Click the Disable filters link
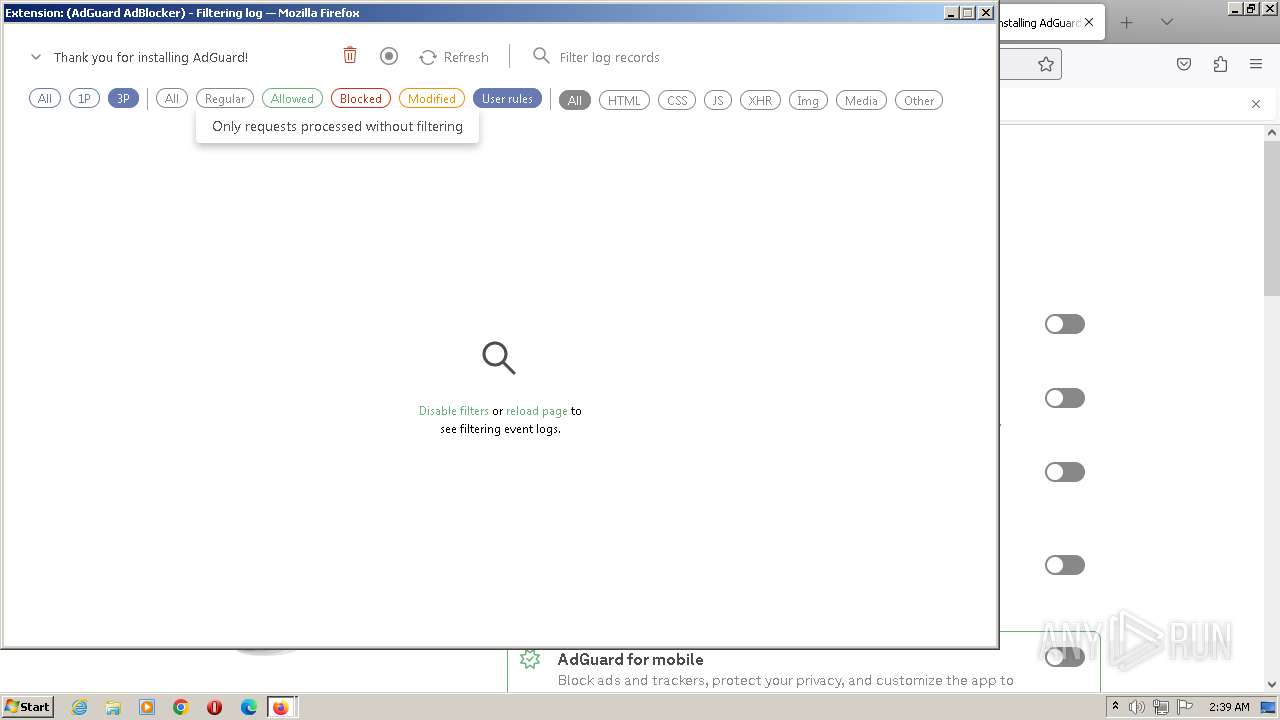Viewport: 1280px width, 720px height. click(454, 411)
